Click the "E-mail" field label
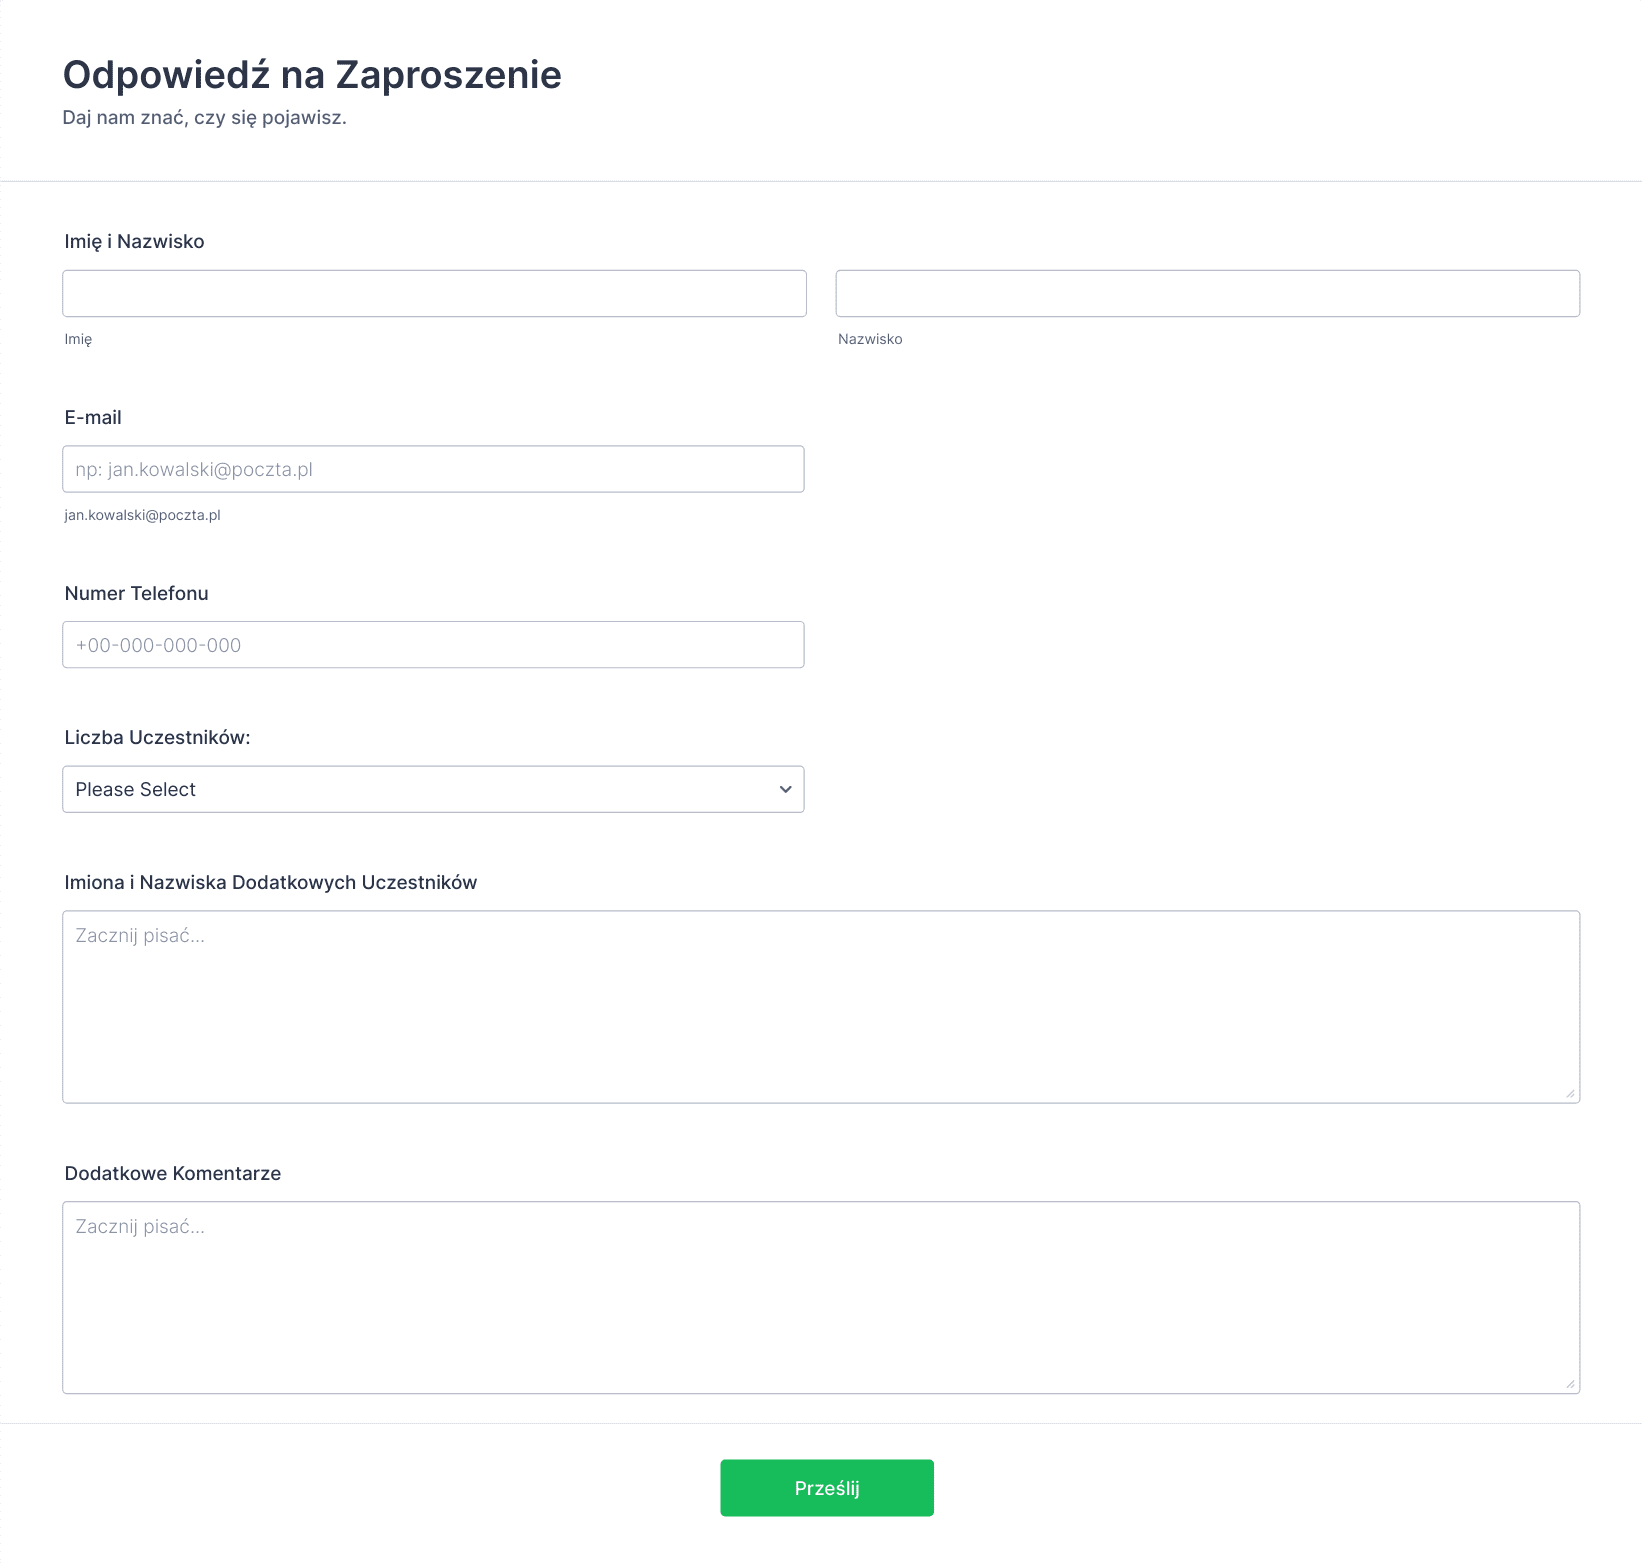 point(93,417)
